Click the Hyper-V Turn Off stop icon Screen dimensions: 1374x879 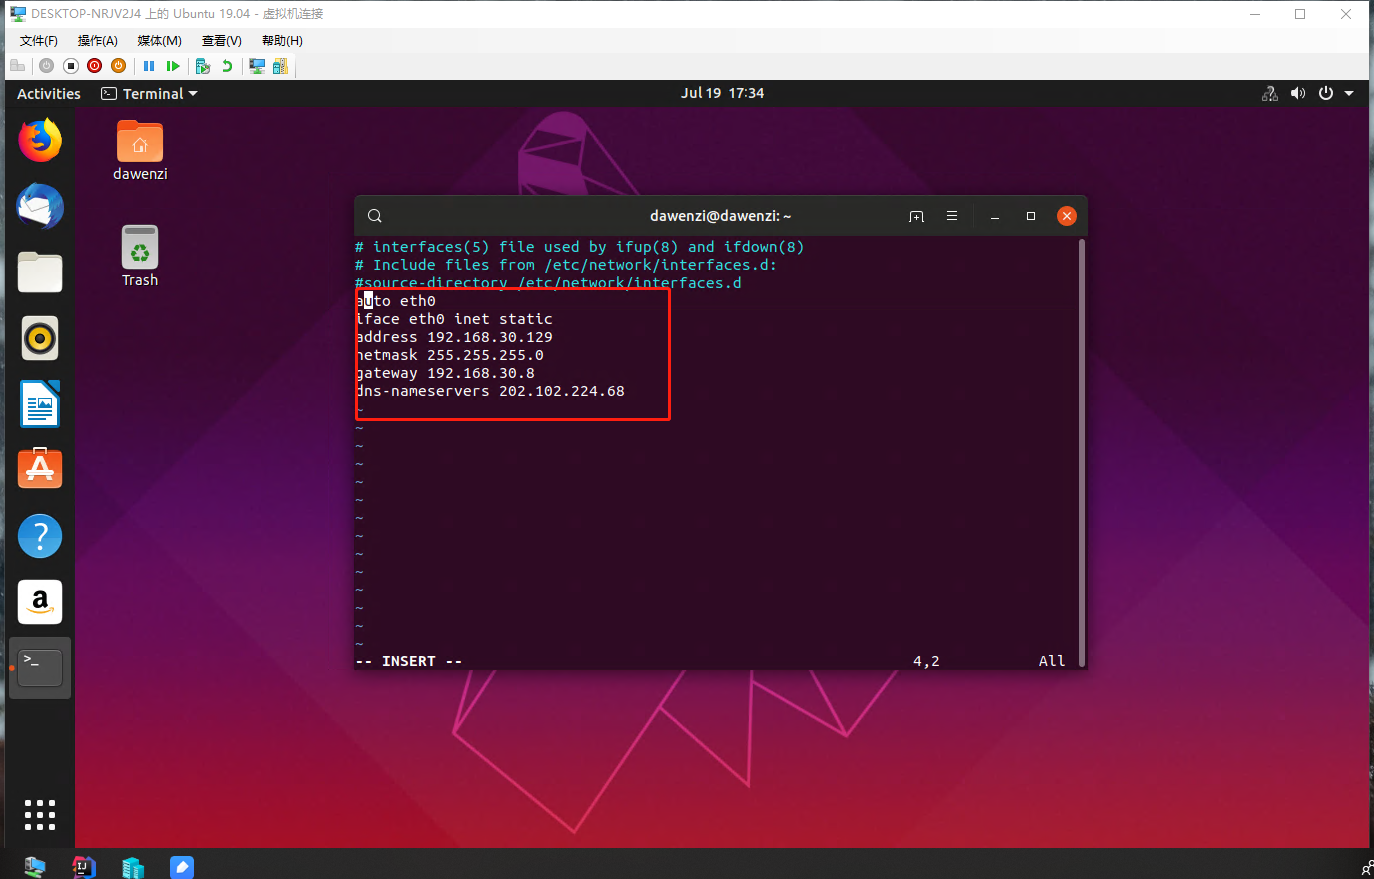tap(71, 66)
